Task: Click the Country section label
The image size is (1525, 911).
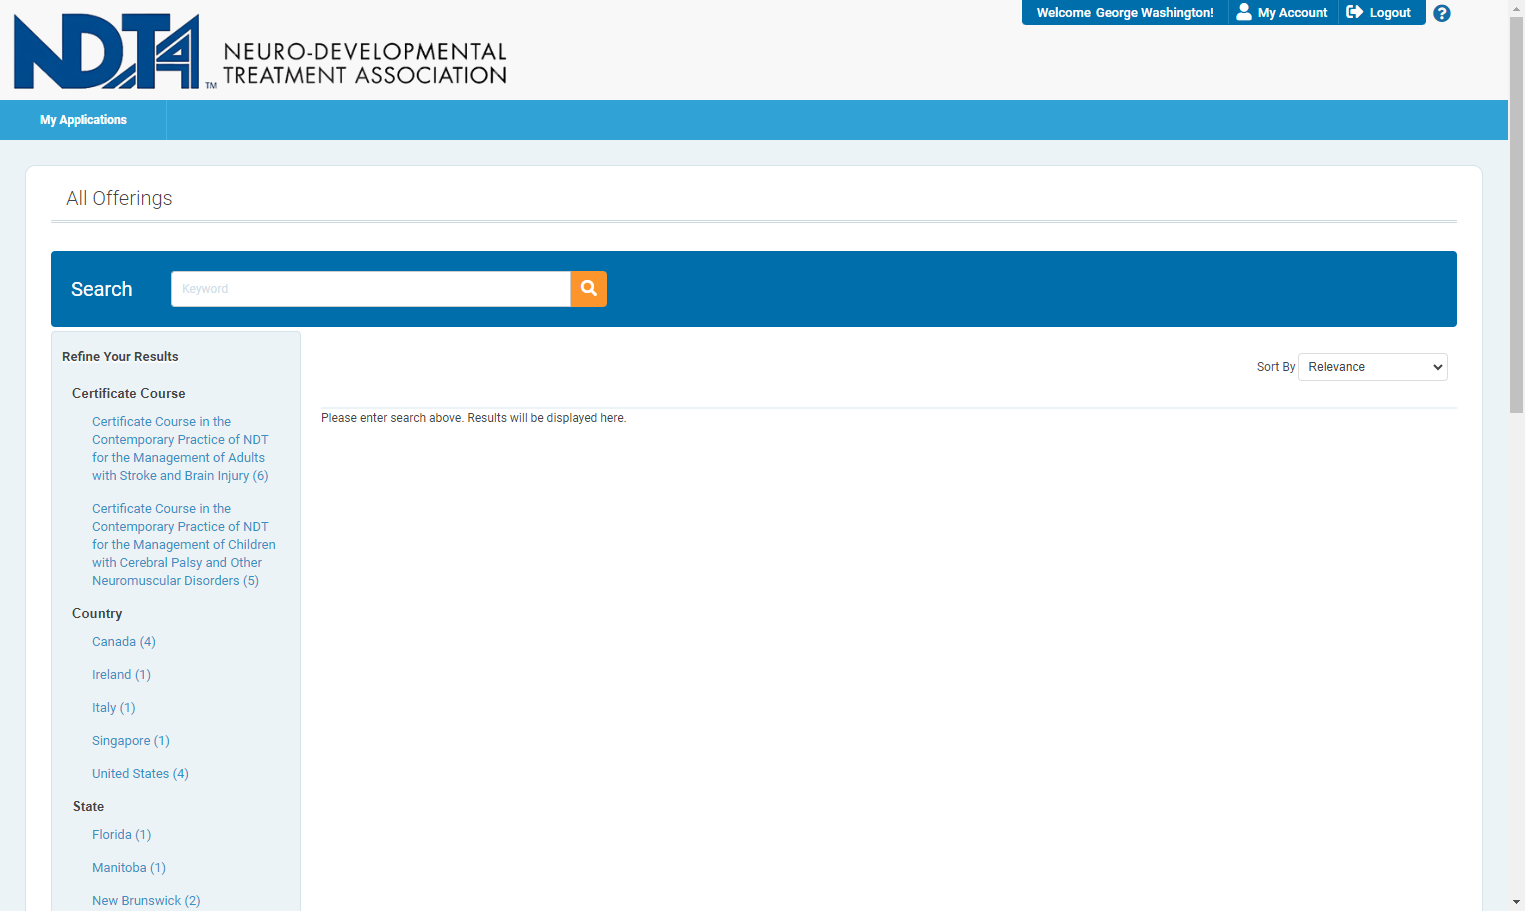Action: pos(97,614)
